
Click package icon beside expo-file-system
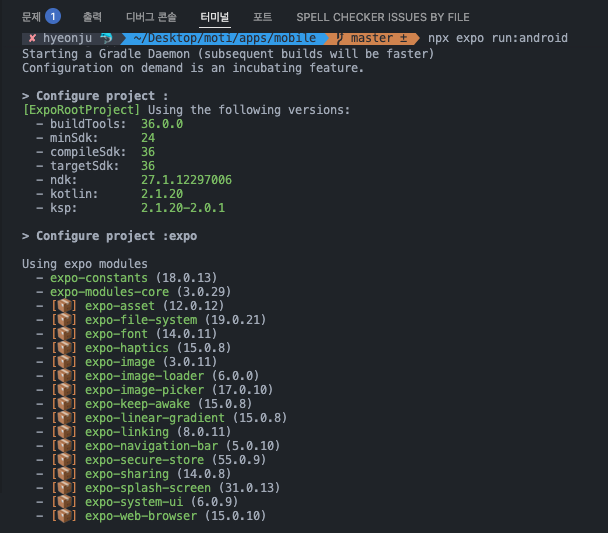pos(65,320)
